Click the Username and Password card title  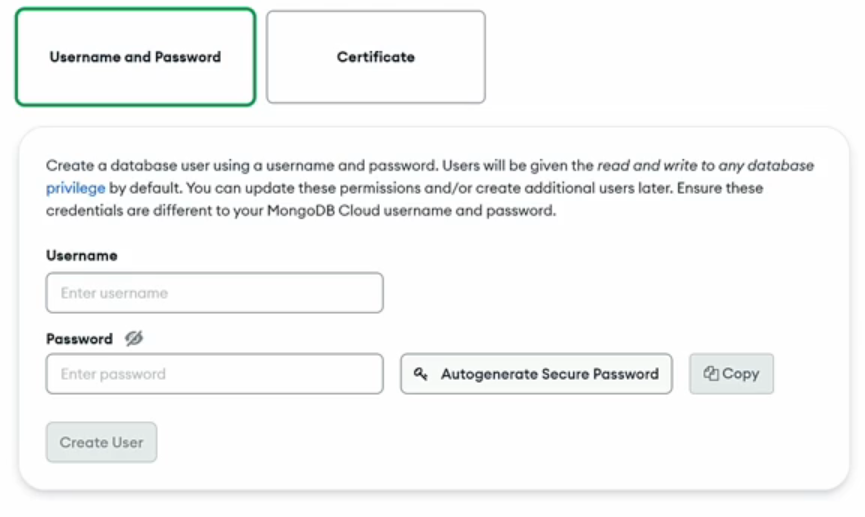tap(135, 57)
